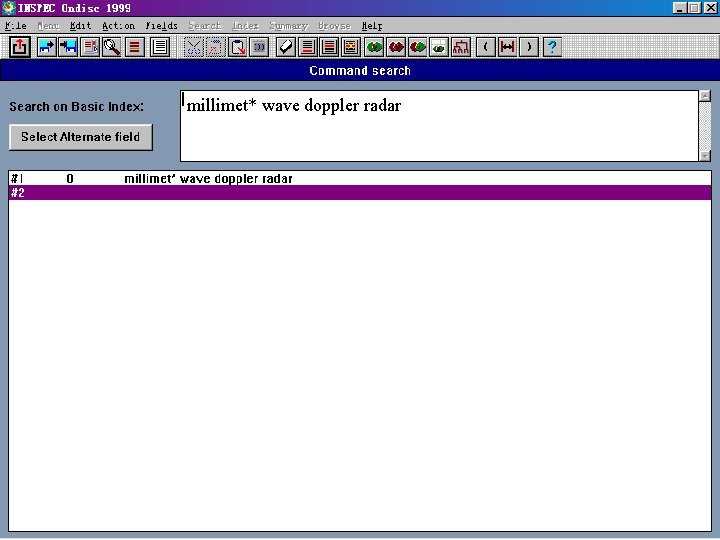Image resolution: width=720 pixels, height=540 pixels.
Task: Click the scissors cut icon
Action: pyautogui.click(x=193, y=47)
